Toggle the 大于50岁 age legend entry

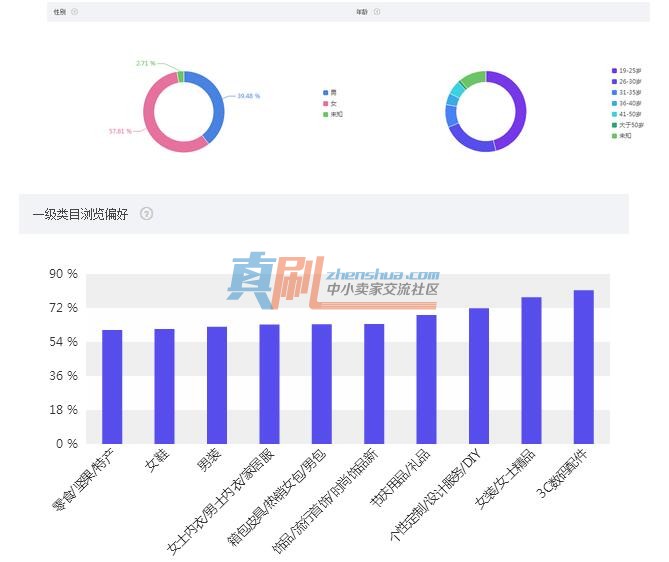[628, 125]
